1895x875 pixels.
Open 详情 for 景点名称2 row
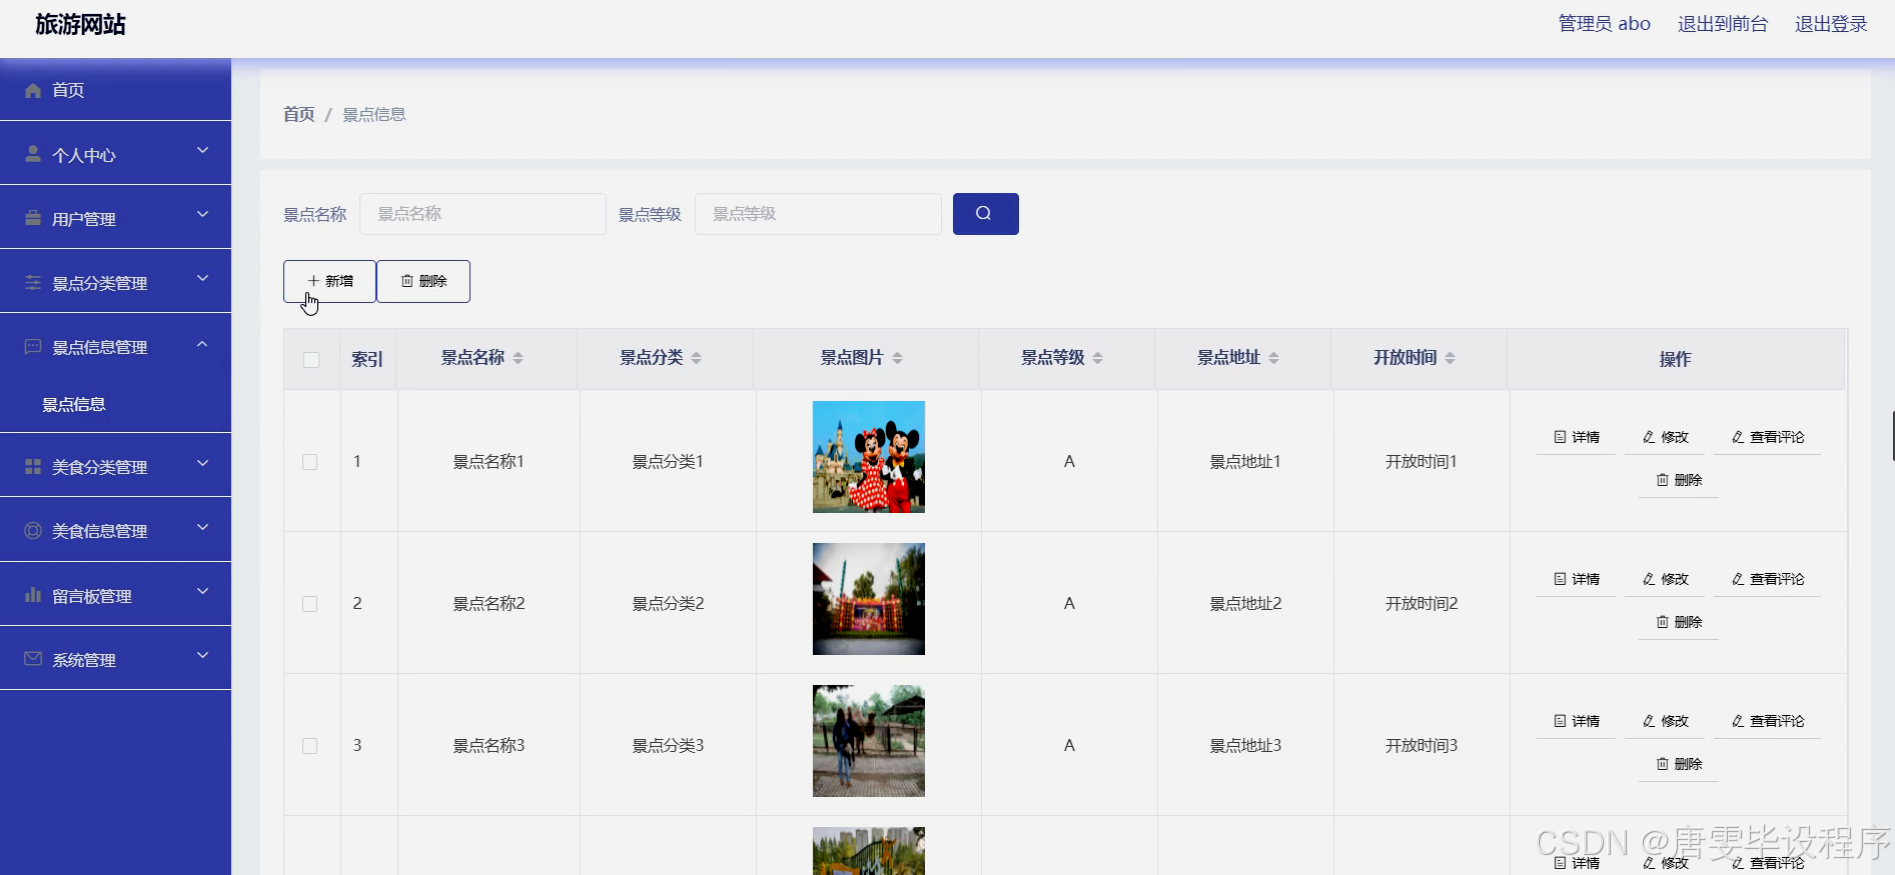click(1576, 579)
